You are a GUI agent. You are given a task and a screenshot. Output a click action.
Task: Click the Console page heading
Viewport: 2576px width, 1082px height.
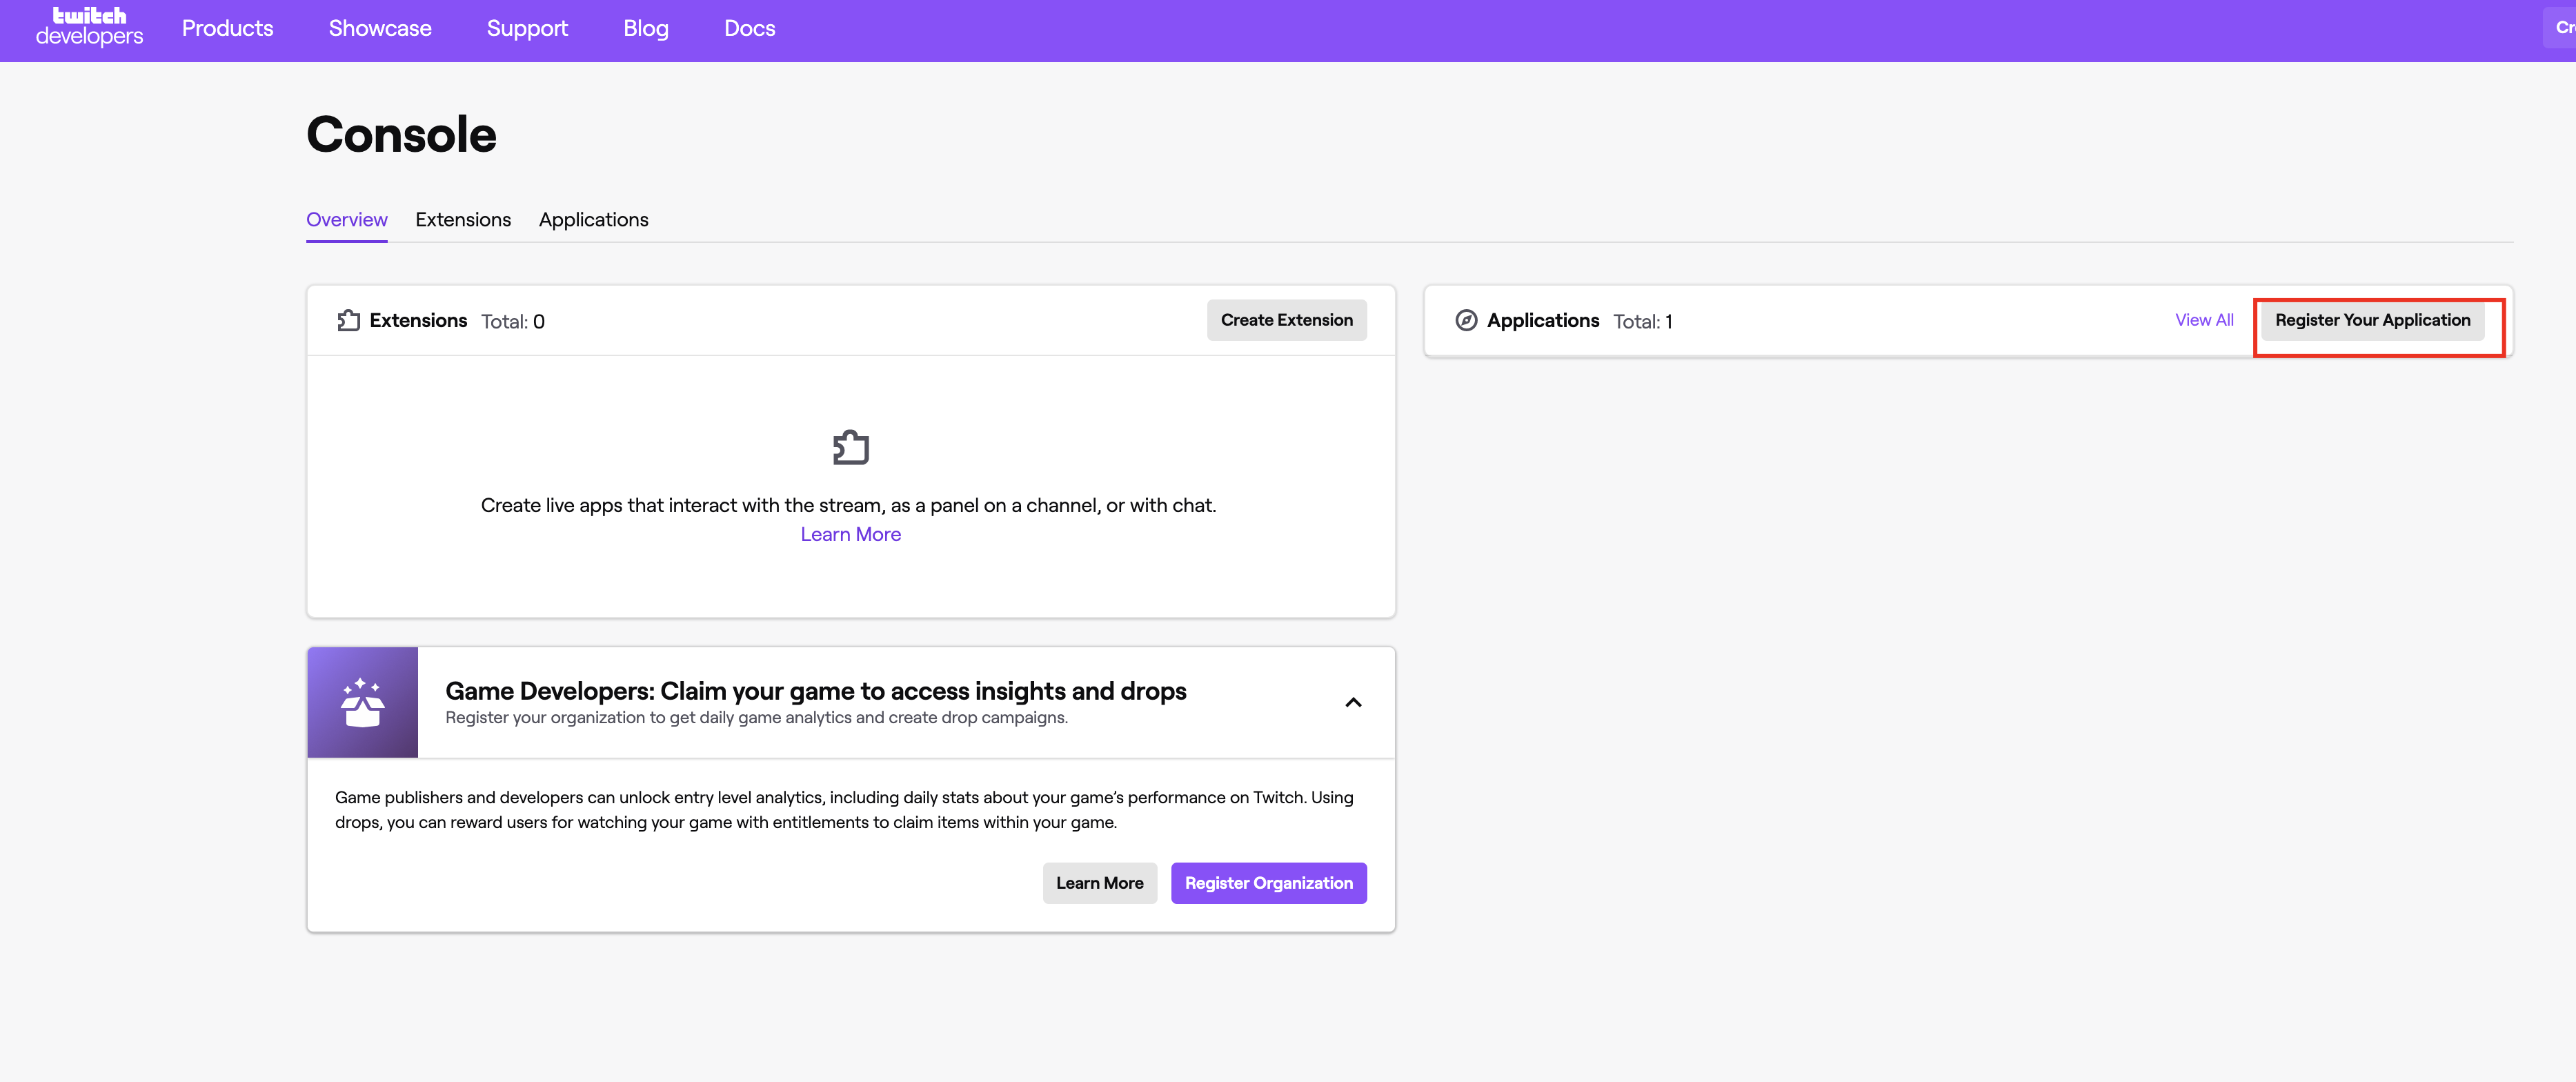[x=401, y=134]
